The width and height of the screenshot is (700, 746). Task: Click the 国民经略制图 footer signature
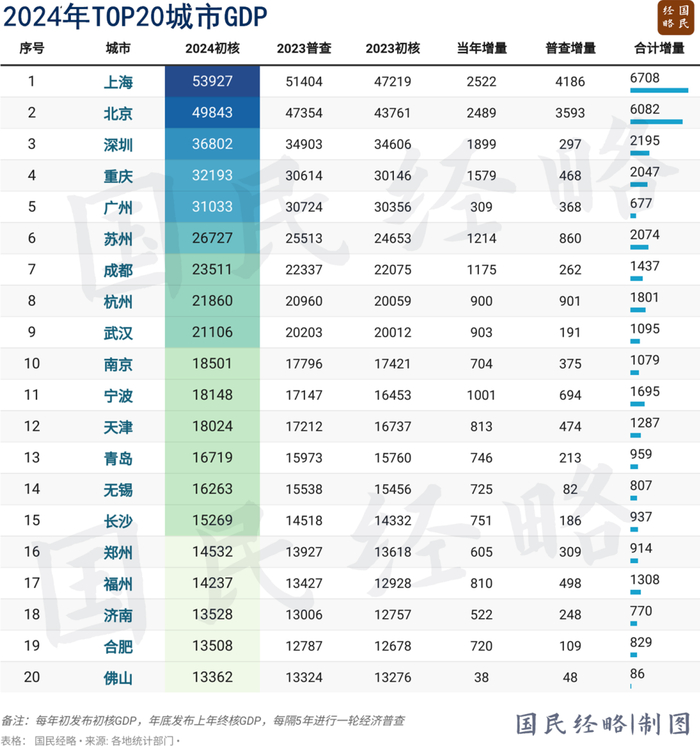pos(603,724)
